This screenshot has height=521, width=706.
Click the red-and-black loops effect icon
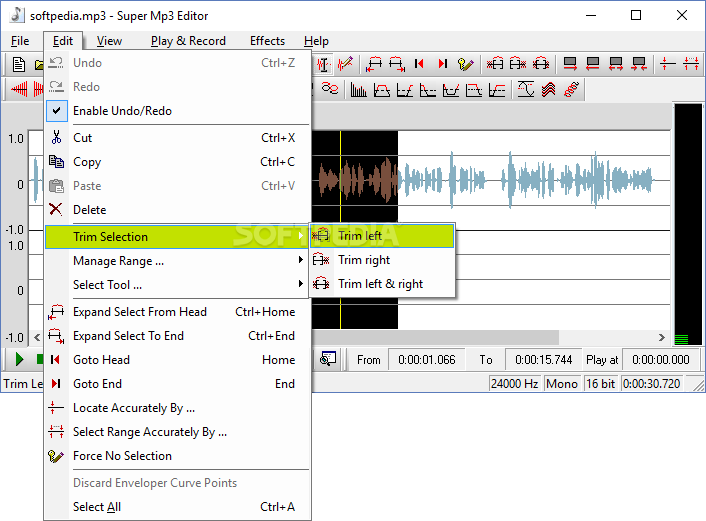pyautogui.click(x=330, y=89)
